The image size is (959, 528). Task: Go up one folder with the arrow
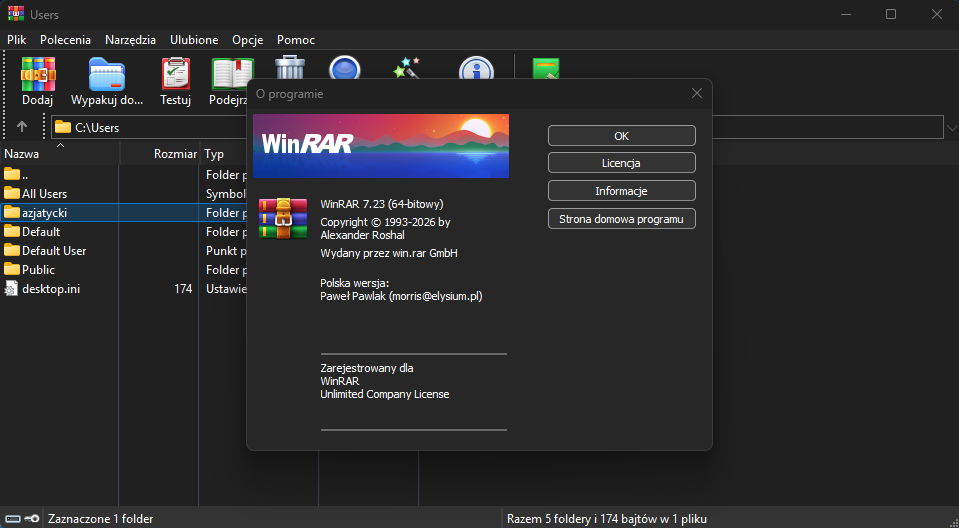[x=22, y=127]
